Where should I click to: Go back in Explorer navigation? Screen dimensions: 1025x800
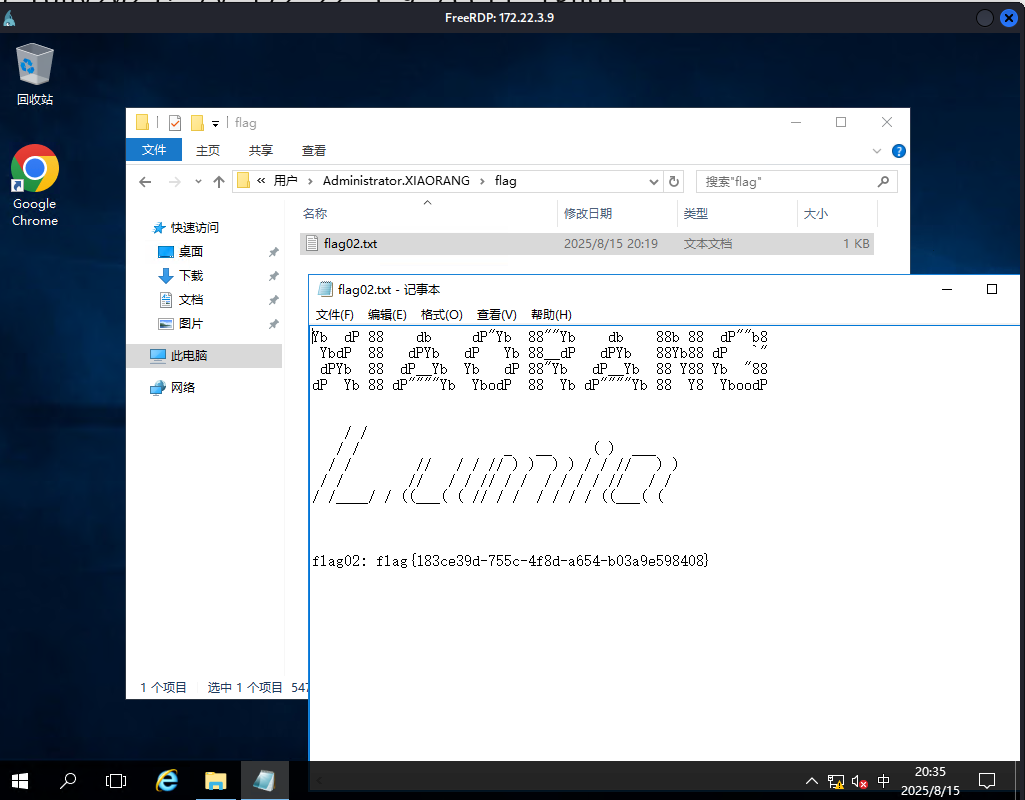(145, 182)
